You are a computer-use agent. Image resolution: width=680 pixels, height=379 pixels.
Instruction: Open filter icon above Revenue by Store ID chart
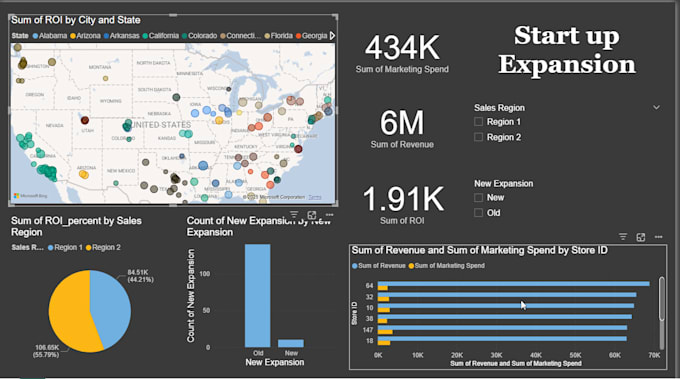tap(623, 237)
